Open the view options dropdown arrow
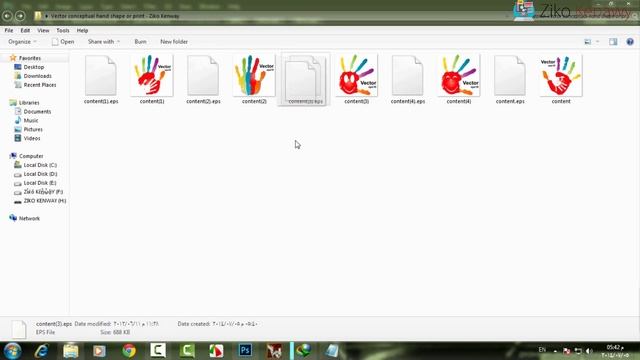This screenshot has width=640, height=360. (x=598, y=42)
